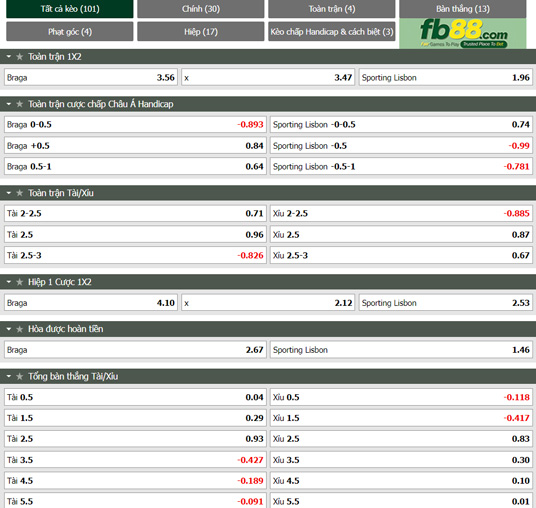Pick Xỉu 4.5 at 0.10
The image size is (536, 508).
pyautogui.click(x=401, y=481)
